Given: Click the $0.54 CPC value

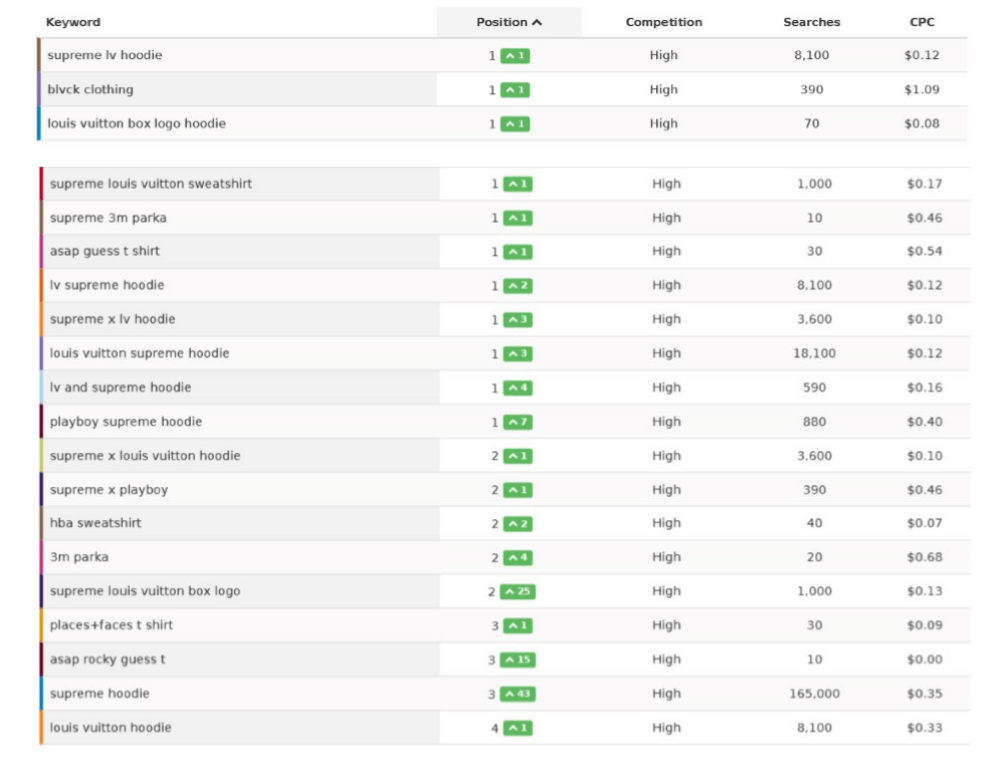Looking at the screenshot, I should pos(924,251).
